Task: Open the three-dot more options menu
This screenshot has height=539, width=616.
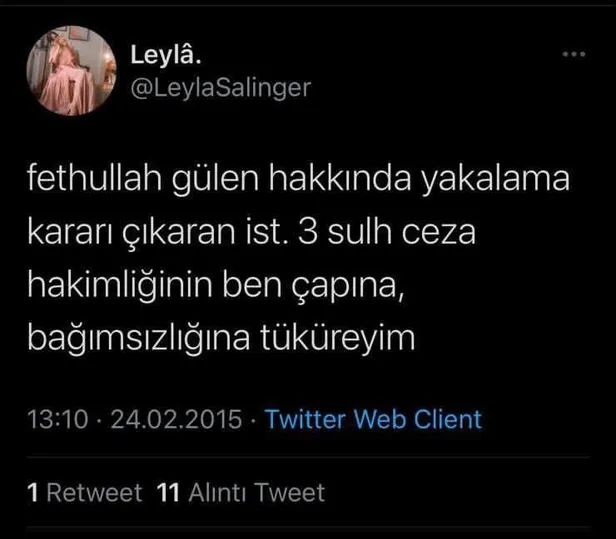Action: [574, 54]
